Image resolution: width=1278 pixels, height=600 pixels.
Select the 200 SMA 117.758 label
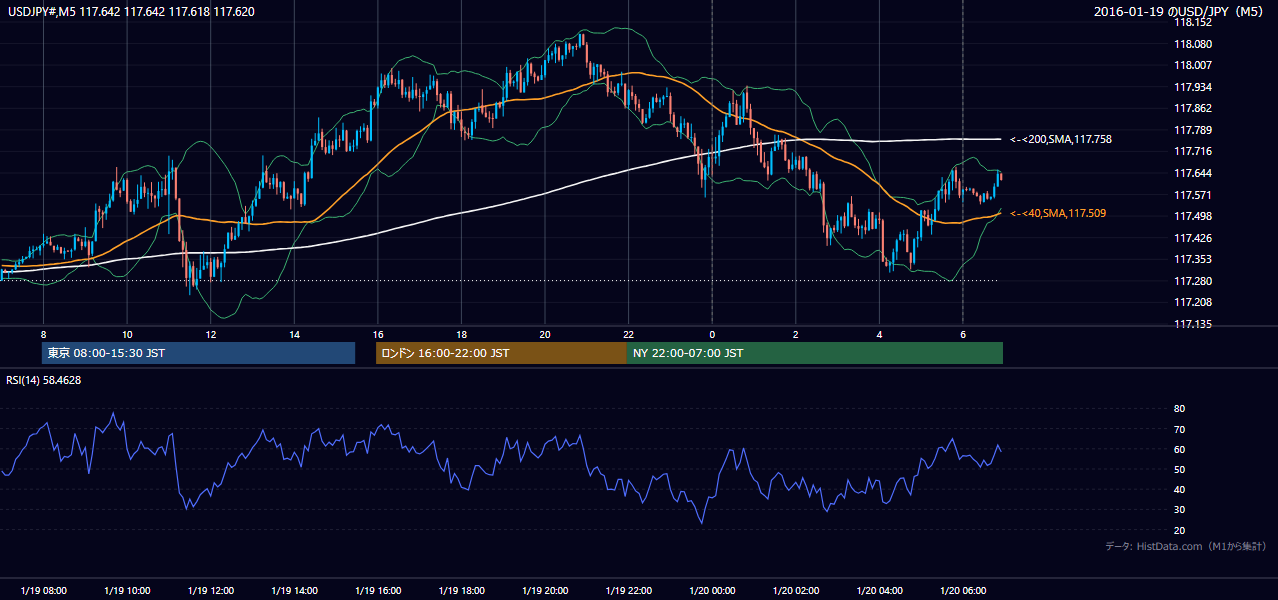click(x=1061, y=140)
